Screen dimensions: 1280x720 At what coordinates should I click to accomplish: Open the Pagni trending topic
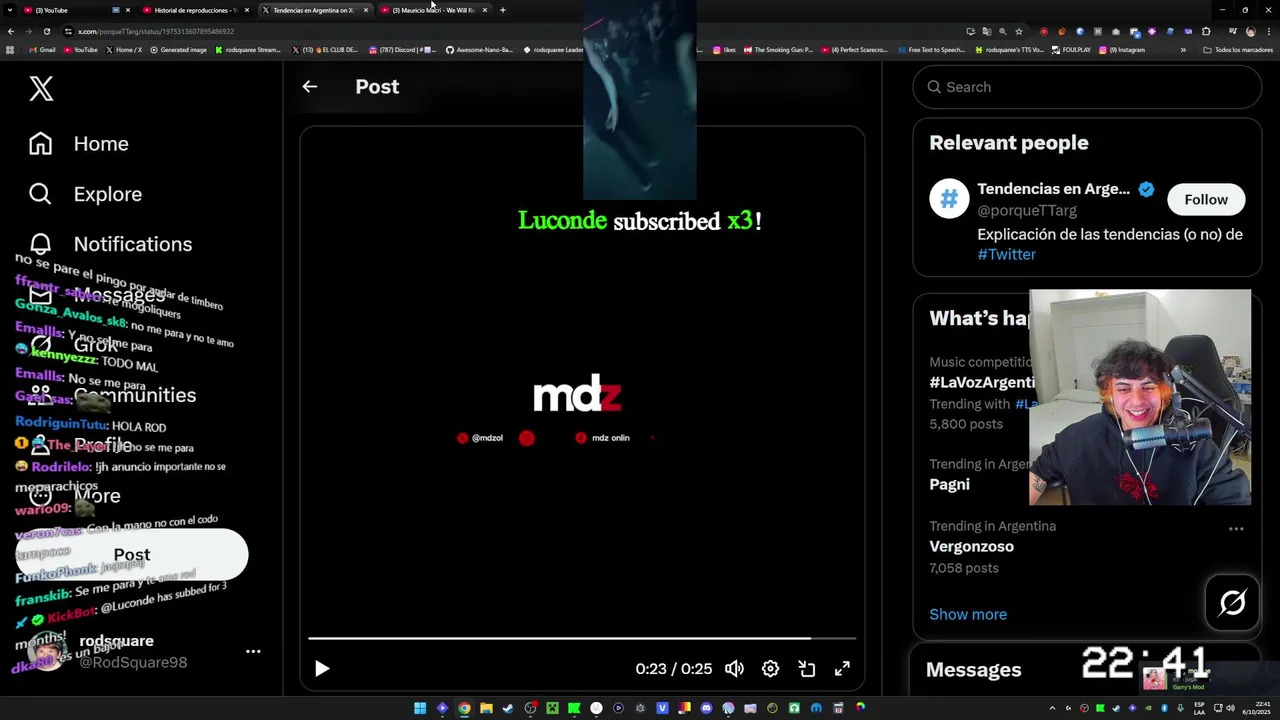tap(949, 484)
